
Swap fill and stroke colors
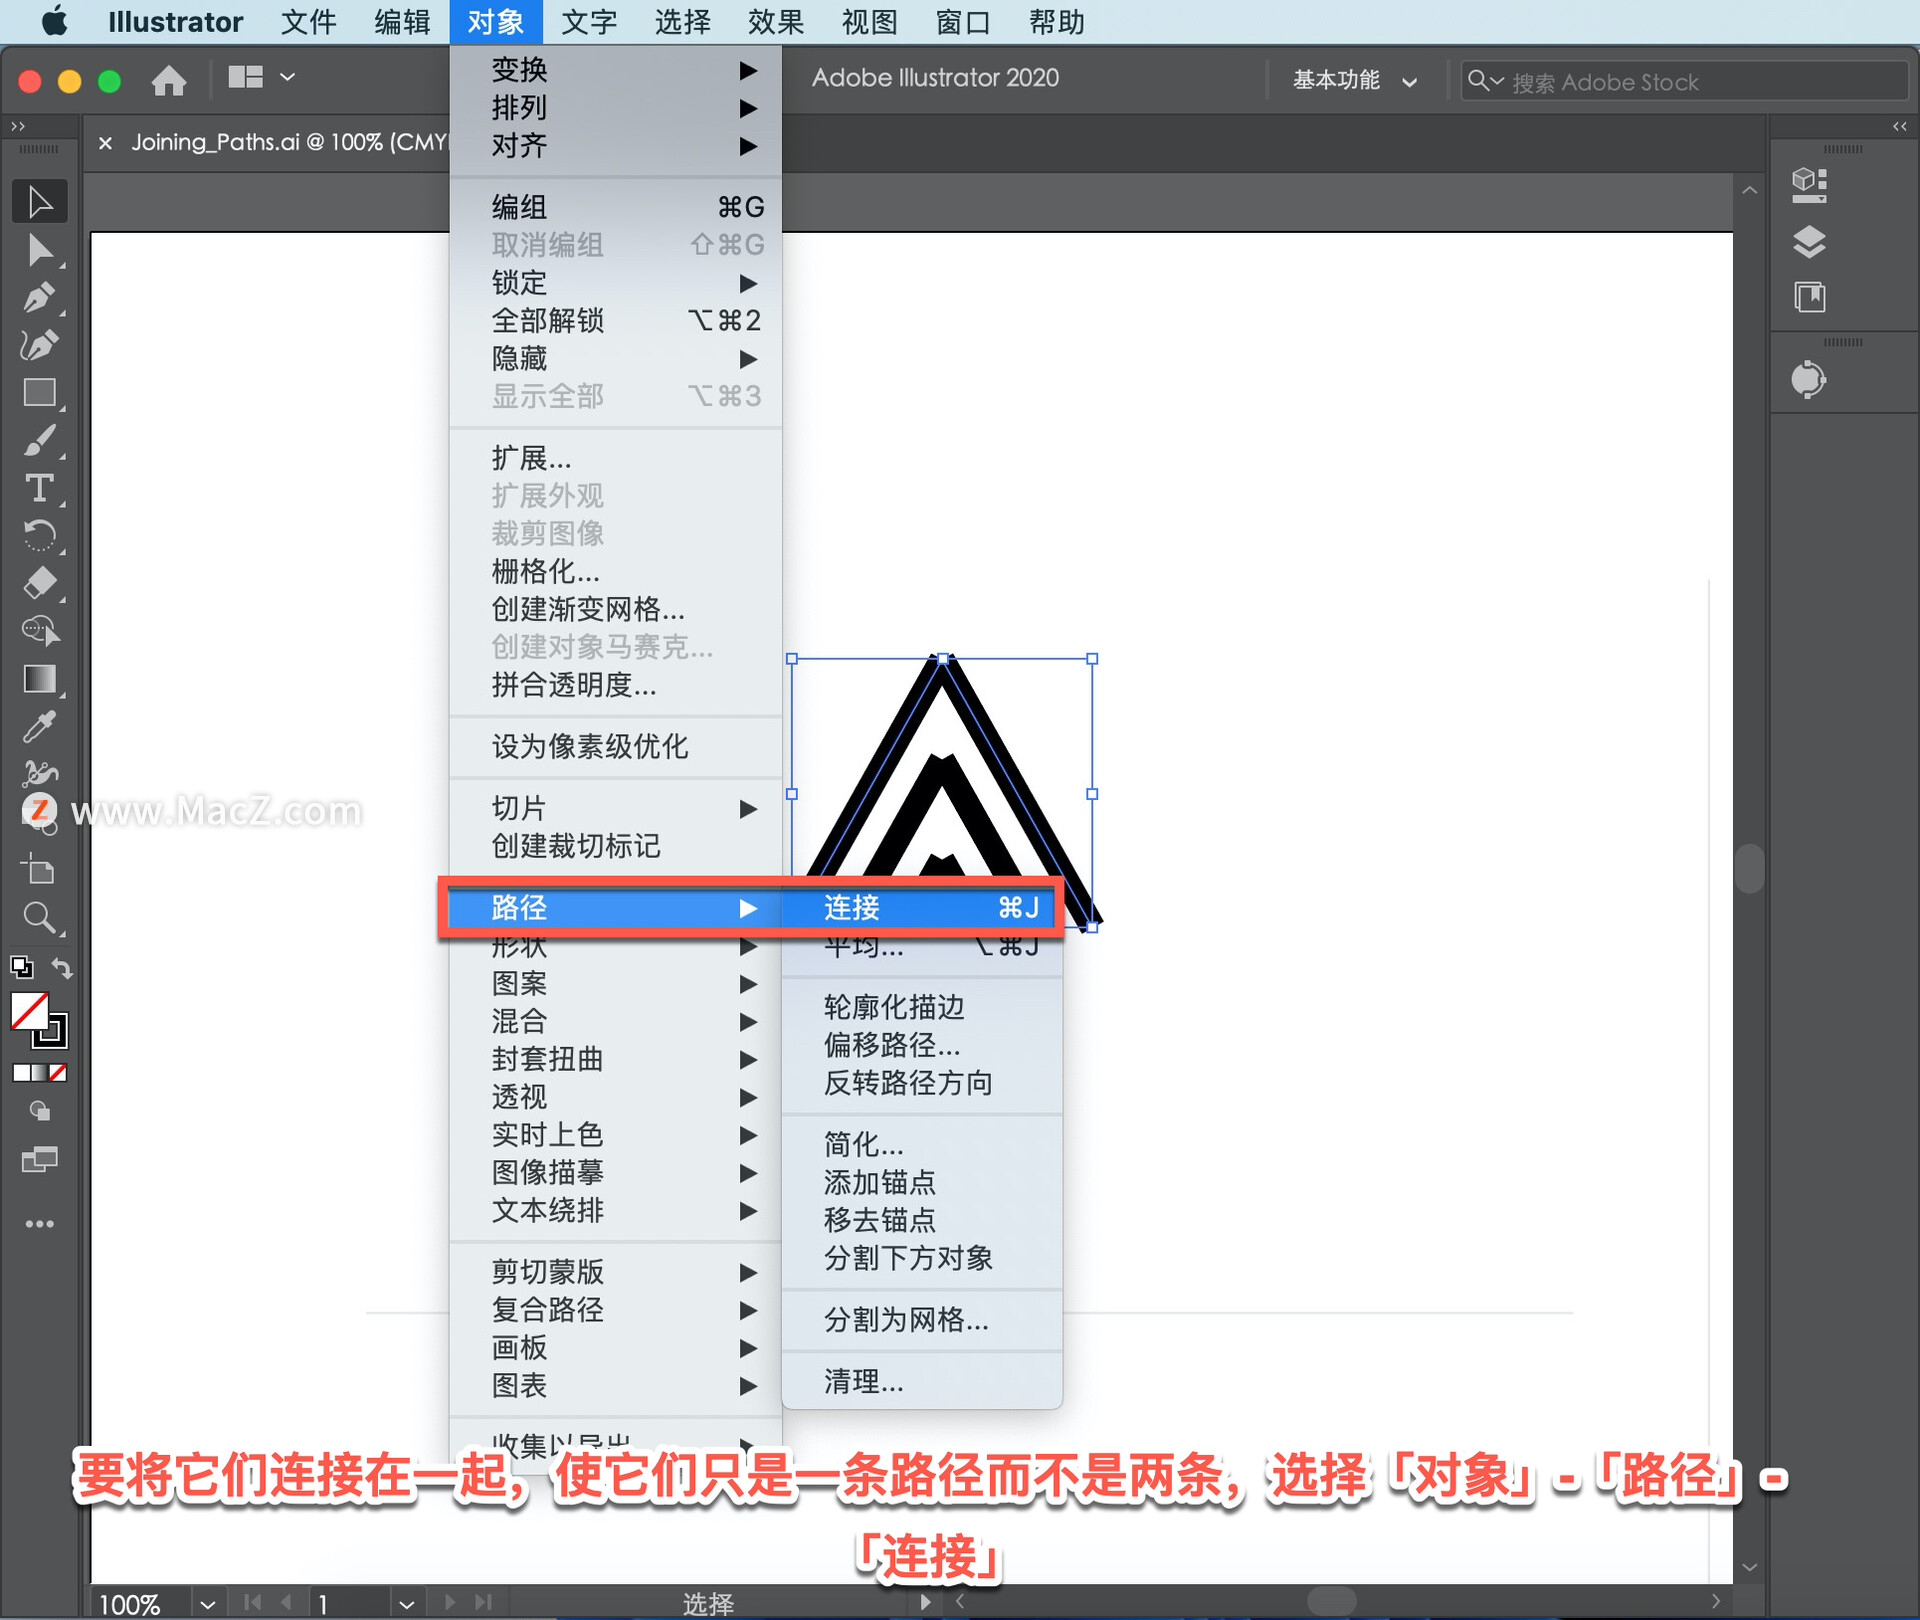pos(62,968)
